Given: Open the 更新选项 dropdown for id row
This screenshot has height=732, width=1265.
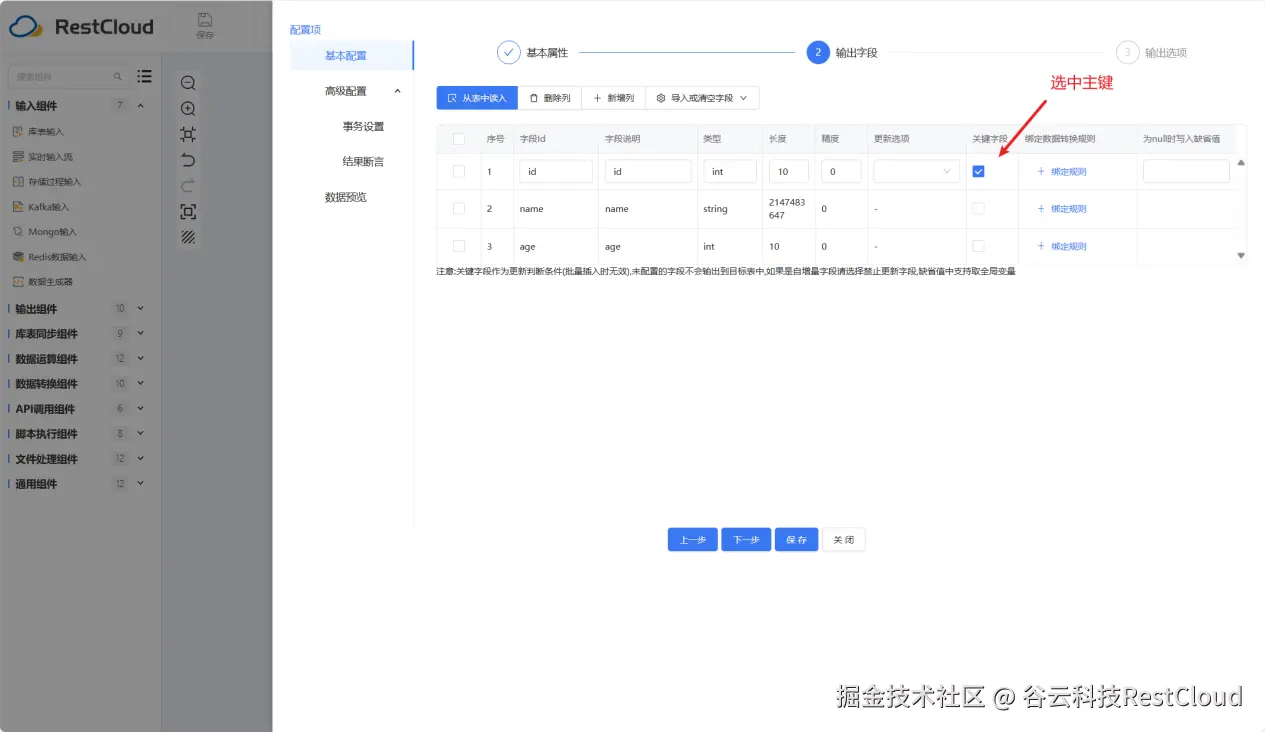Looking at the screenshot, I should 917,172.
